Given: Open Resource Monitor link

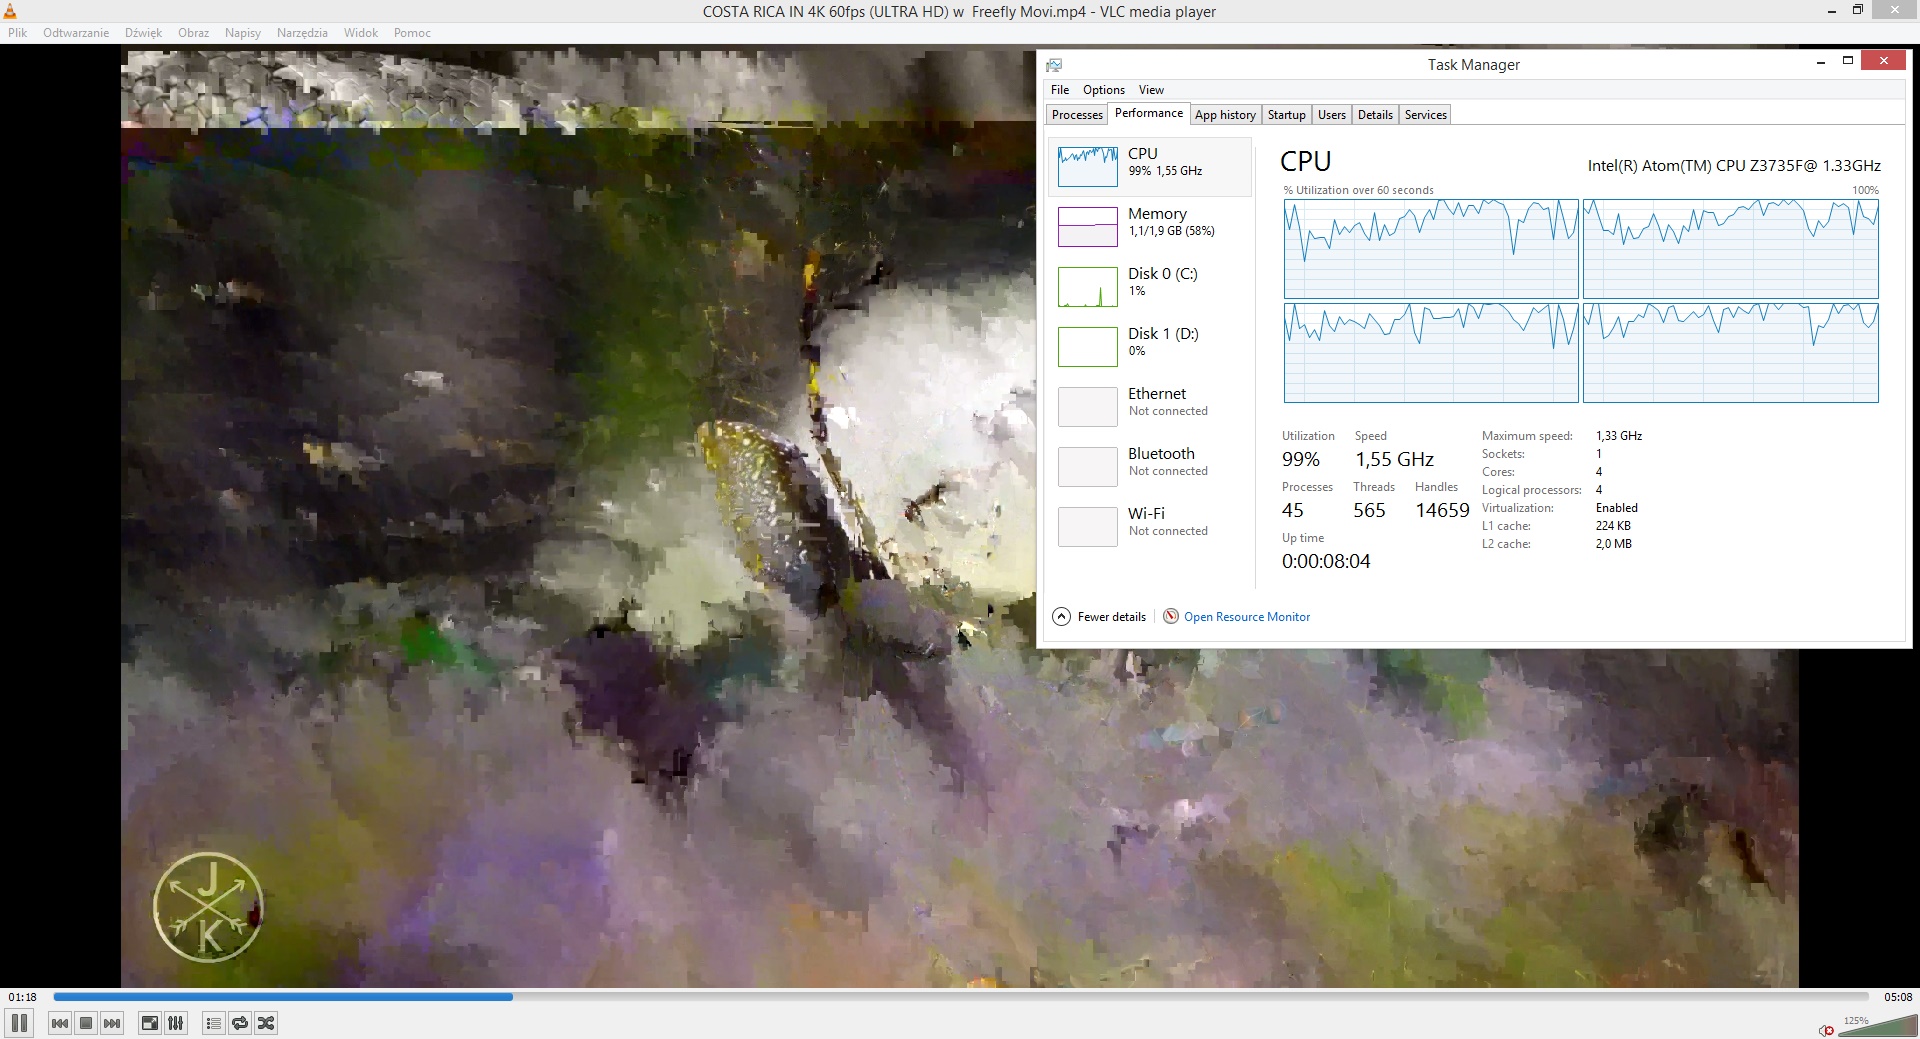Looking at the screenshot, I should coord(1247,617).
